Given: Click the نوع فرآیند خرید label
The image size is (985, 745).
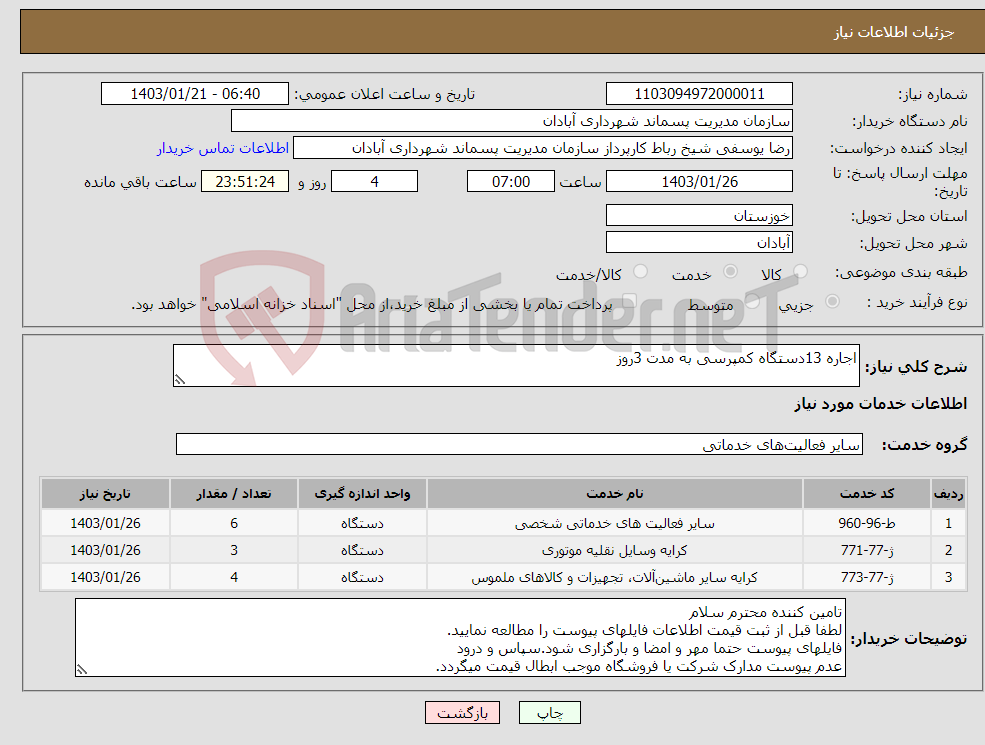Looking at the screenshot, I should pyautogui.click(x=917, y=302).
